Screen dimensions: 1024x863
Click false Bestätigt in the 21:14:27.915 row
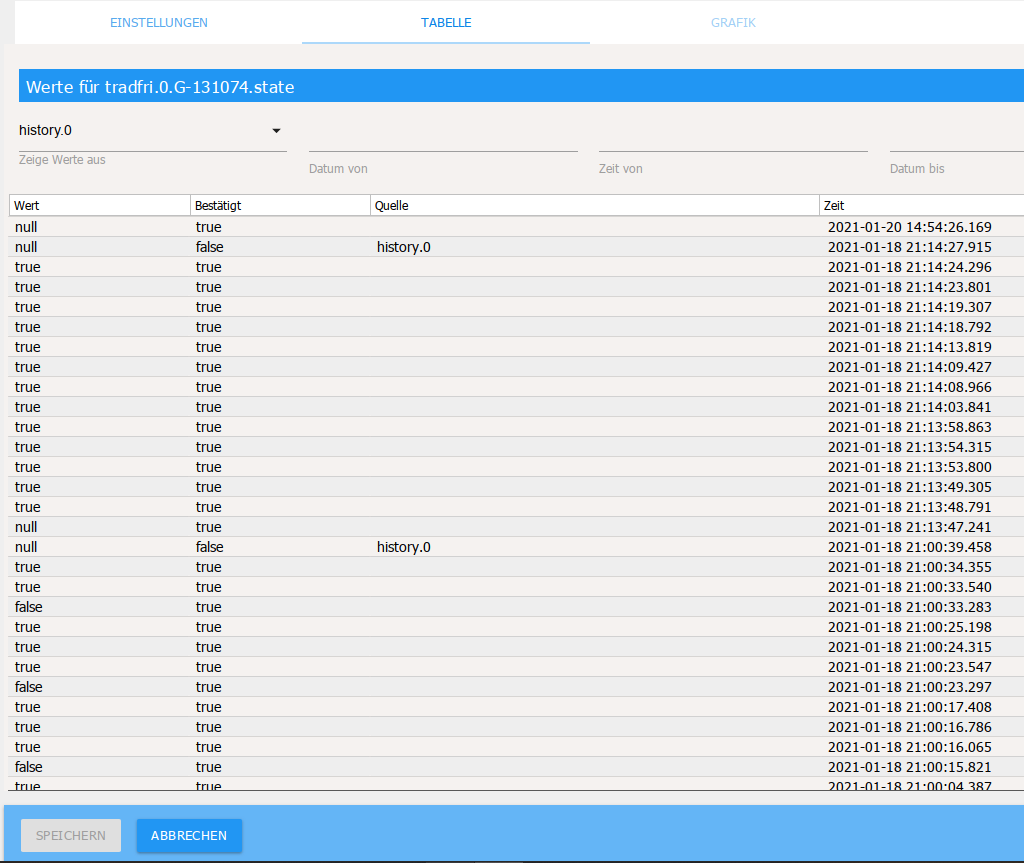coord(210,247)
